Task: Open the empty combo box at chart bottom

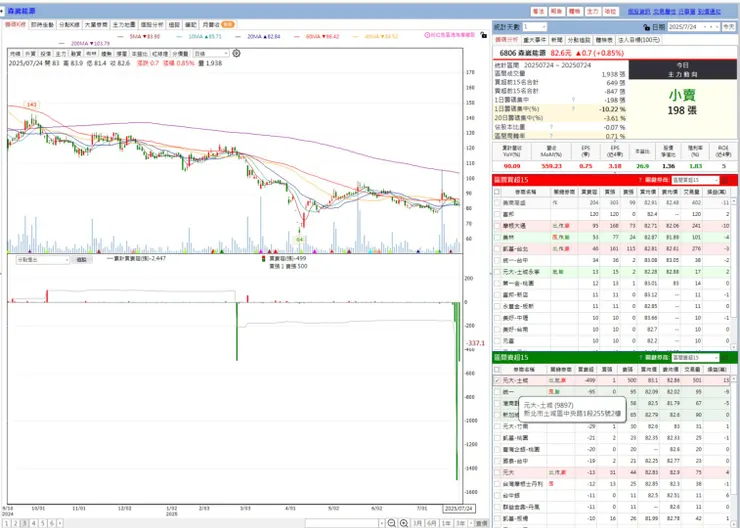Action: click(x=345, y=523)
